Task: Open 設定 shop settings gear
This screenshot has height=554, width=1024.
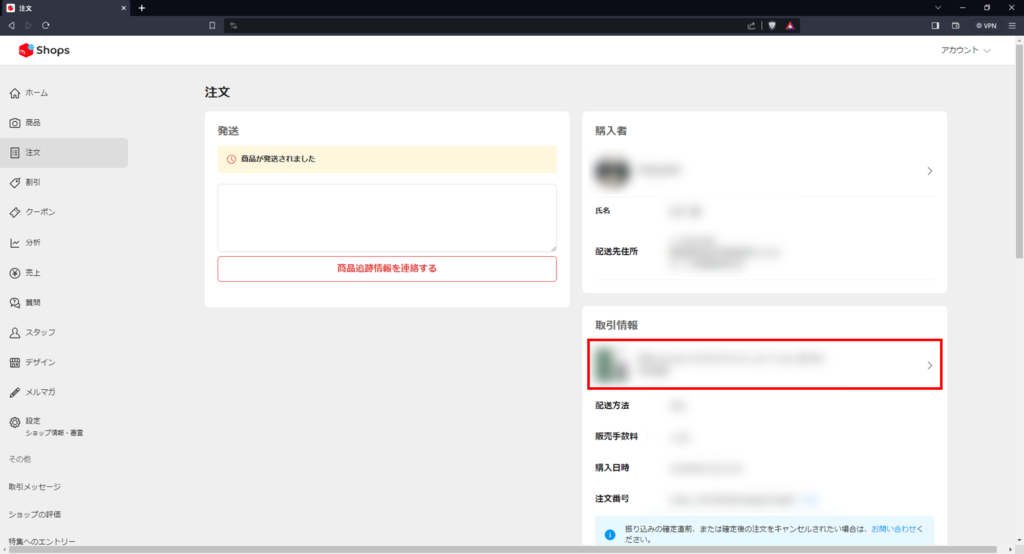Action: click(x=15, y=422)
